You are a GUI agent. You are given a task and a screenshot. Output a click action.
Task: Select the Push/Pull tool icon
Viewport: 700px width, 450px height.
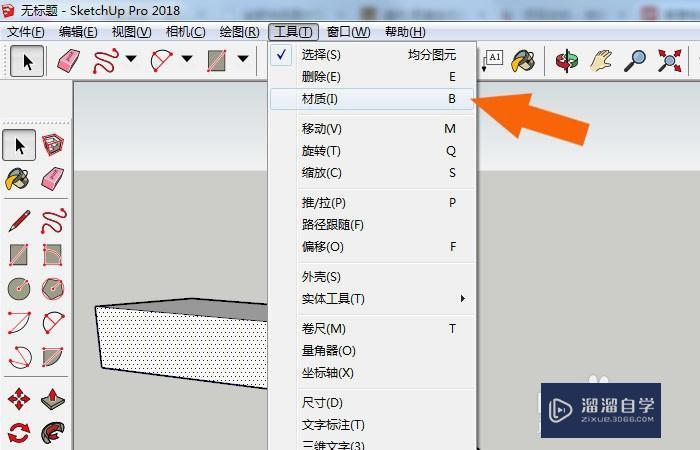pos(53,399)
